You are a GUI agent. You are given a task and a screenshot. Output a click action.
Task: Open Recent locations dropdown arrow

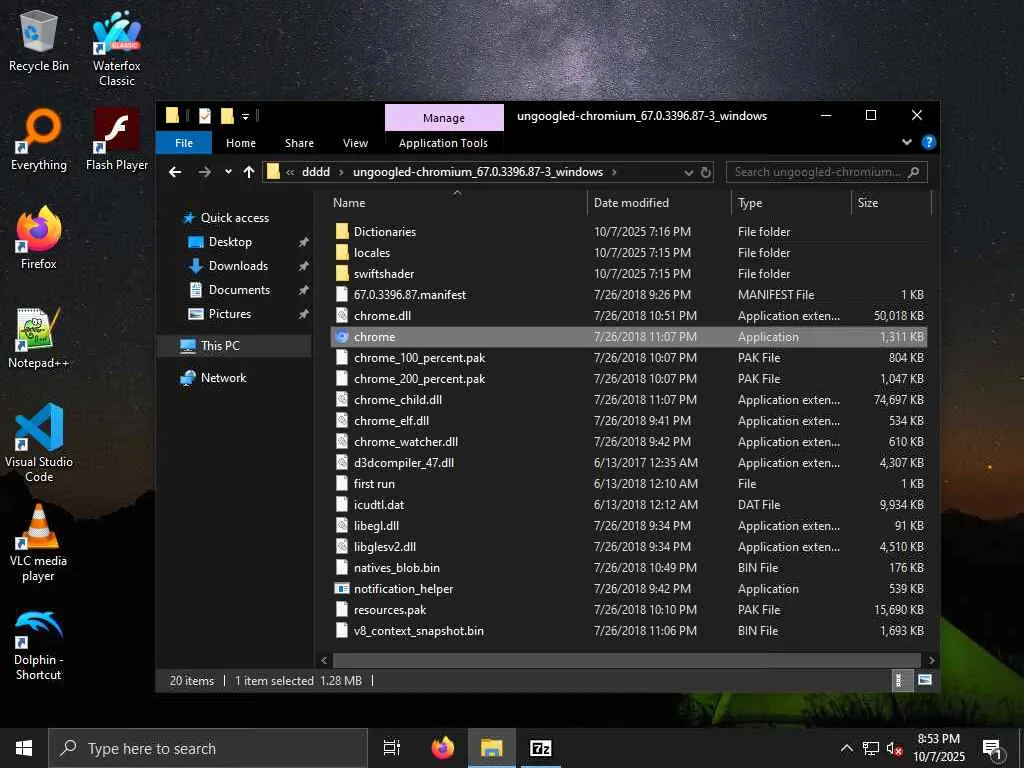click(x=228, y=172)
